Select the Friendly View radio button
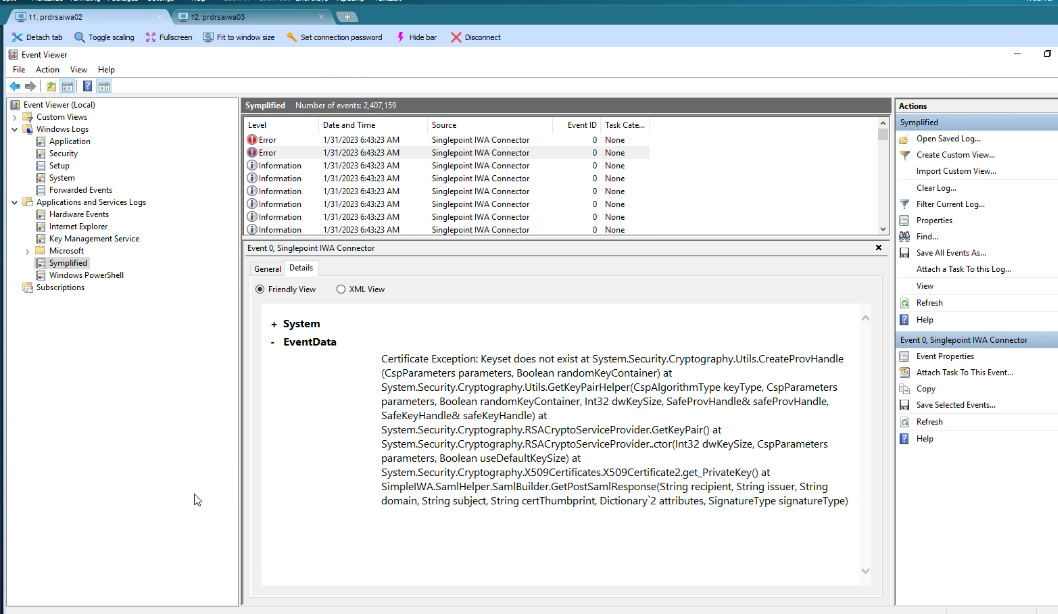Screen dimensions: 1058x614 (260, 289)
